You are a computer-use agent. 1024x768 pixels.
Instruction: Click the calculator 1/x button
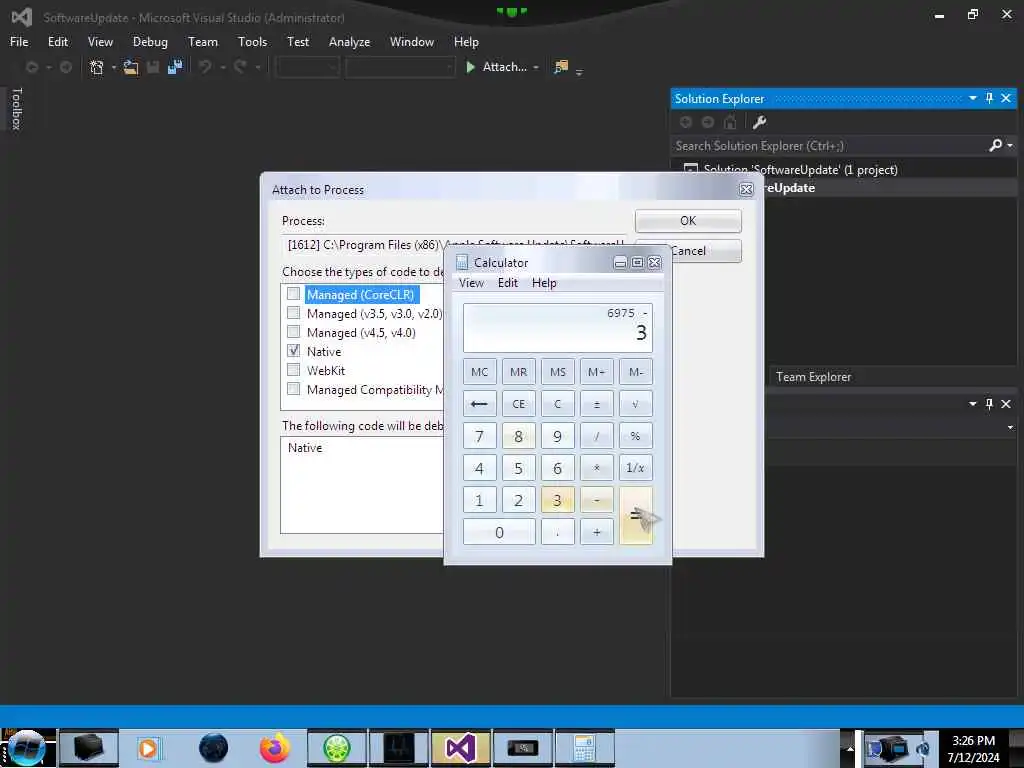pyautogui.click(x=635, y=468)
